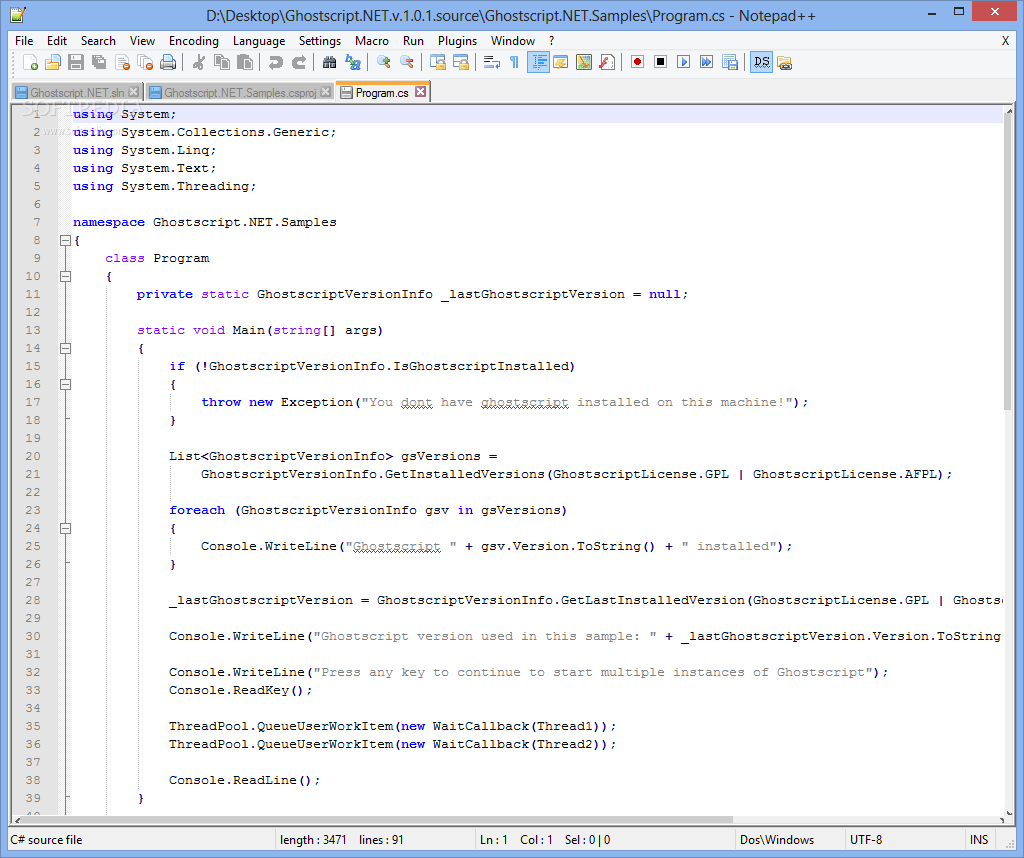Click 'foreach' keyword on line 23
The width and height of the screenshot is (1024, 858).
[x=197, y=510]
